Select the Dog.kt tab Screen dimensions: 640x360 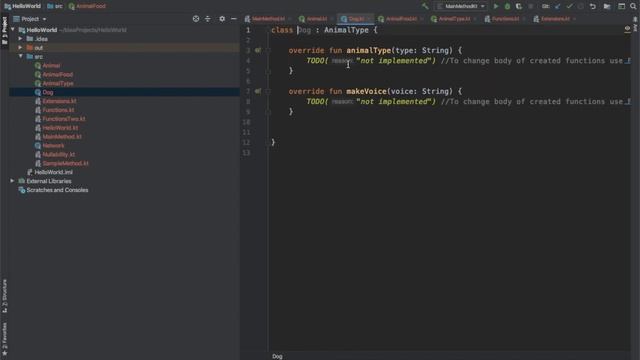356,19
